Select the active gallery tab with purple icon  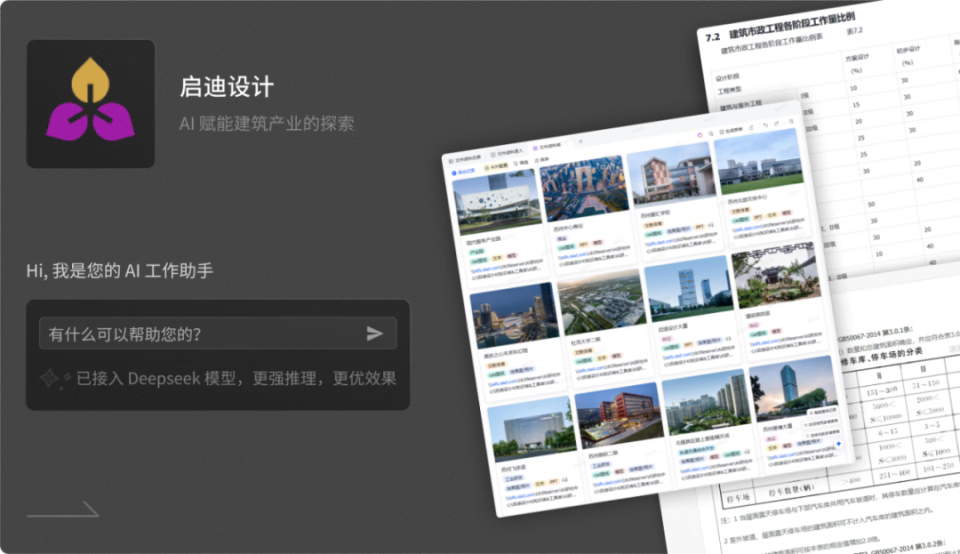[547, 146]
